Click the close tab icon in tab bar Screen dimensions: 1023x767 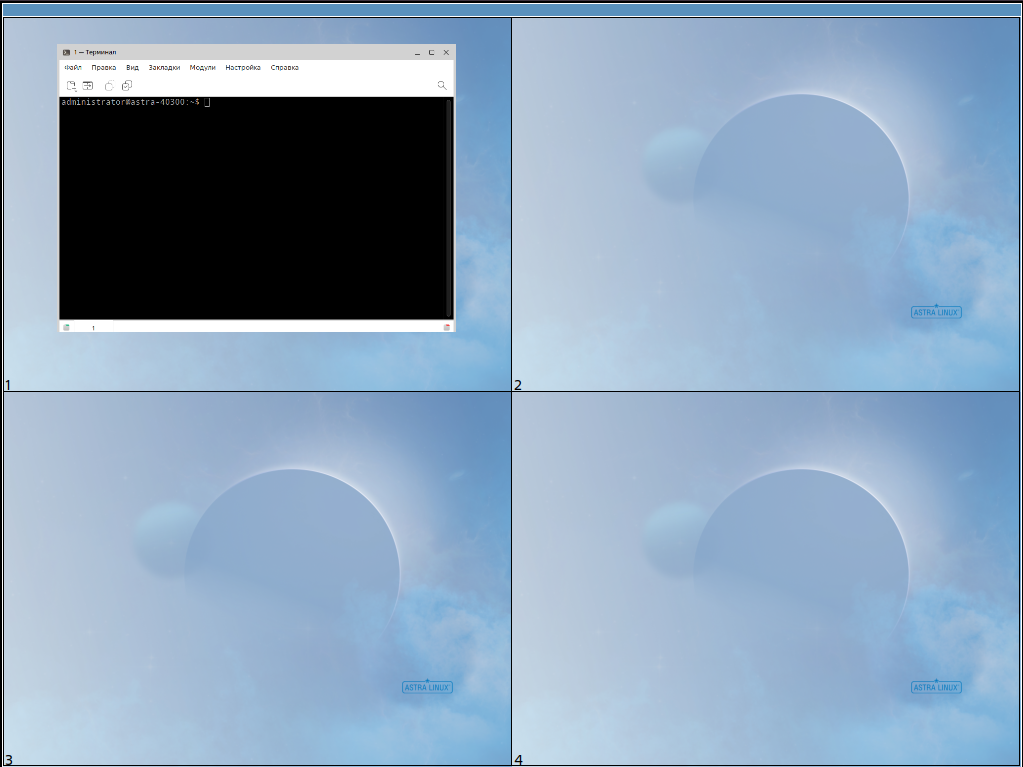pos(447,327)
